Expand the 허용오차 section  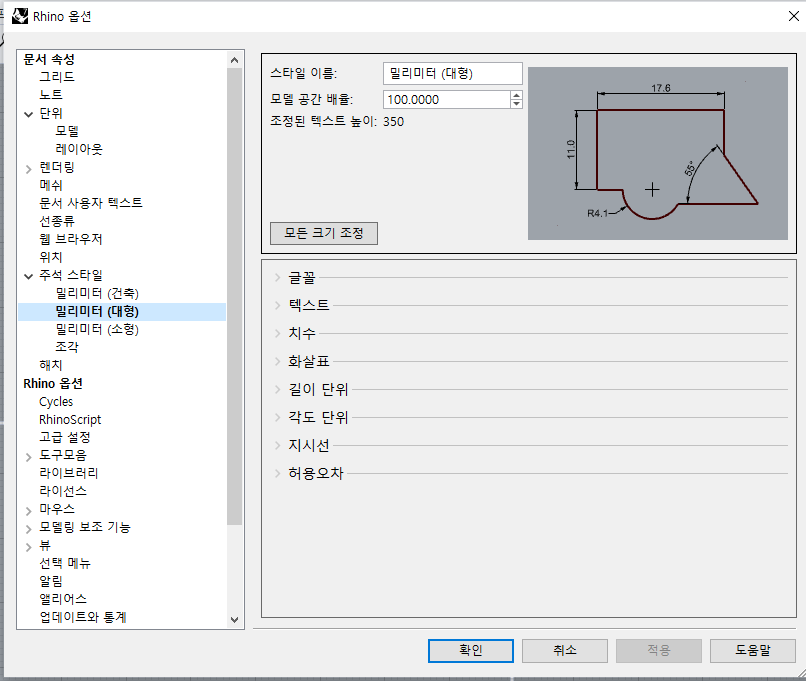[x=278, y=473]
